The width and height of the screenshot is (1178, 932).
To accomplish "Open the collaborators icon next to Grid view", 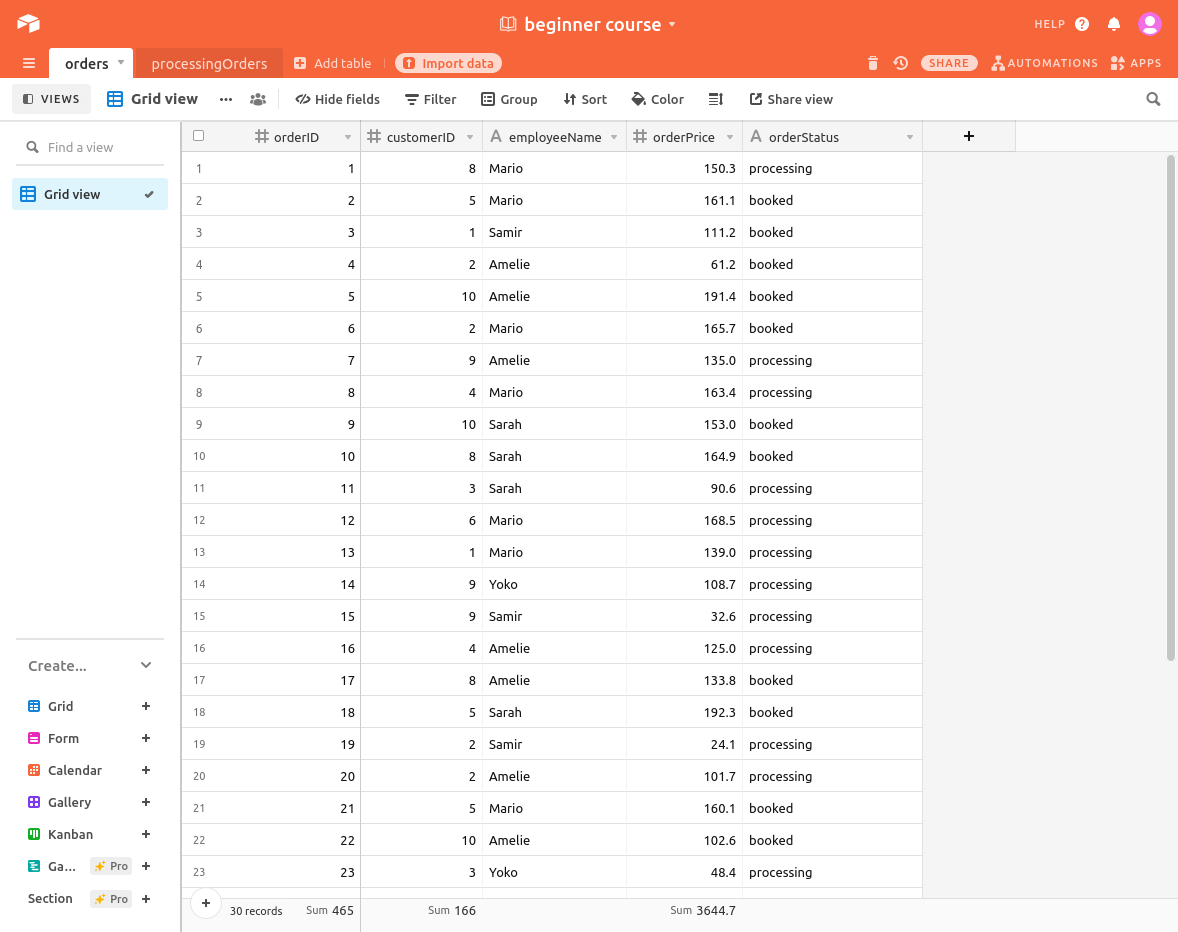I will [x=257, y=99].
